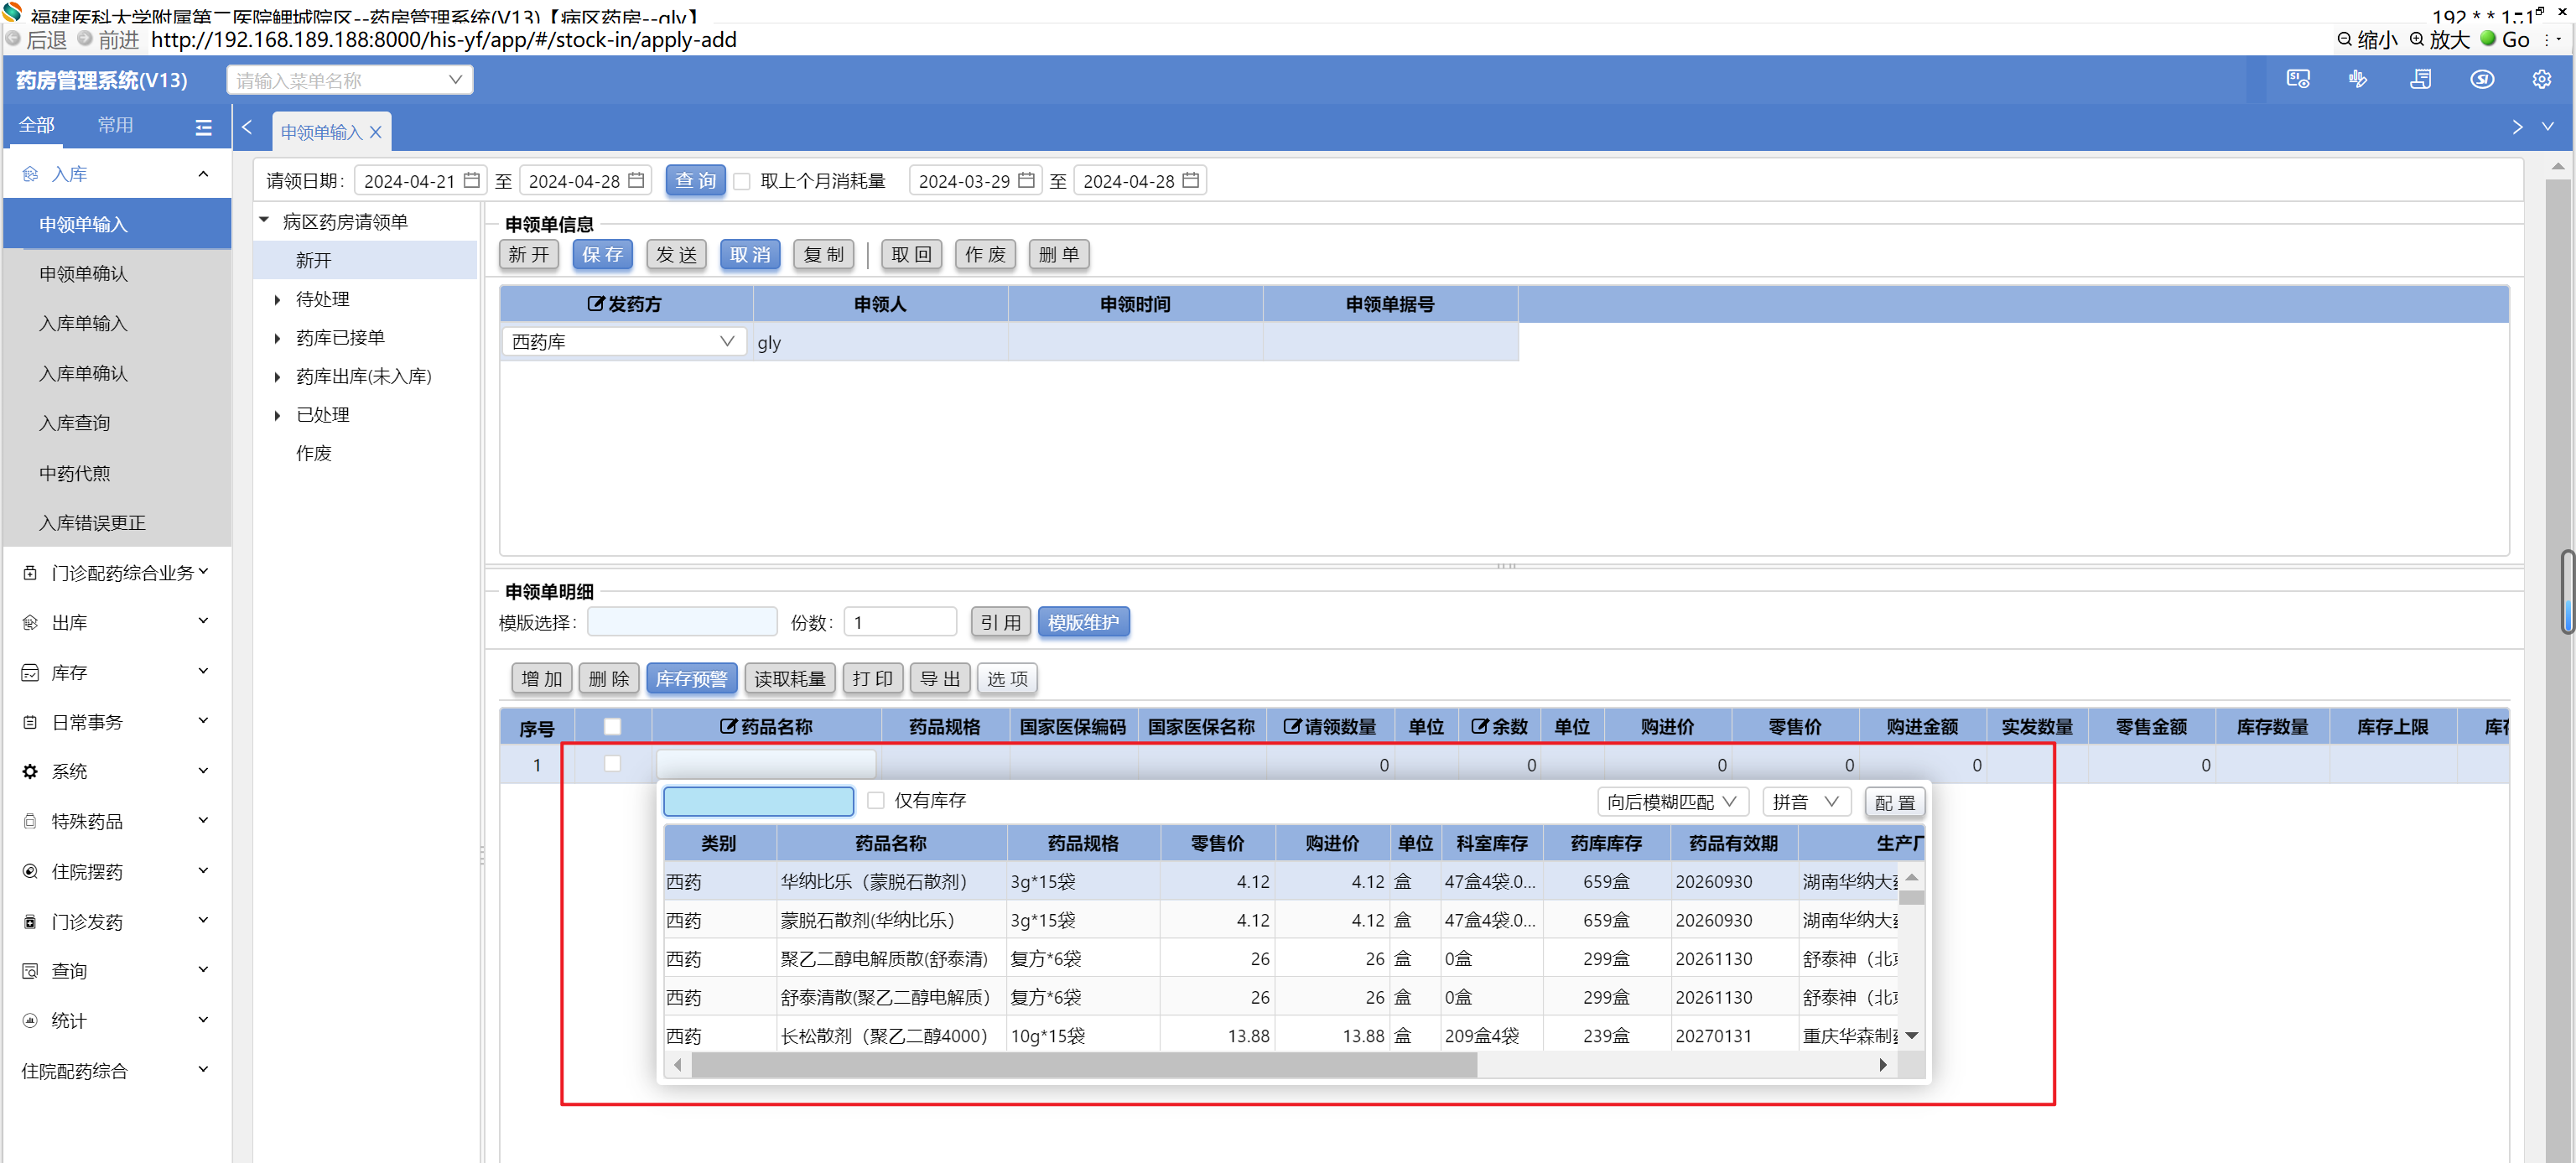Click the settings gear icon in header
2576x1163 pixels.
point(2540,80)
